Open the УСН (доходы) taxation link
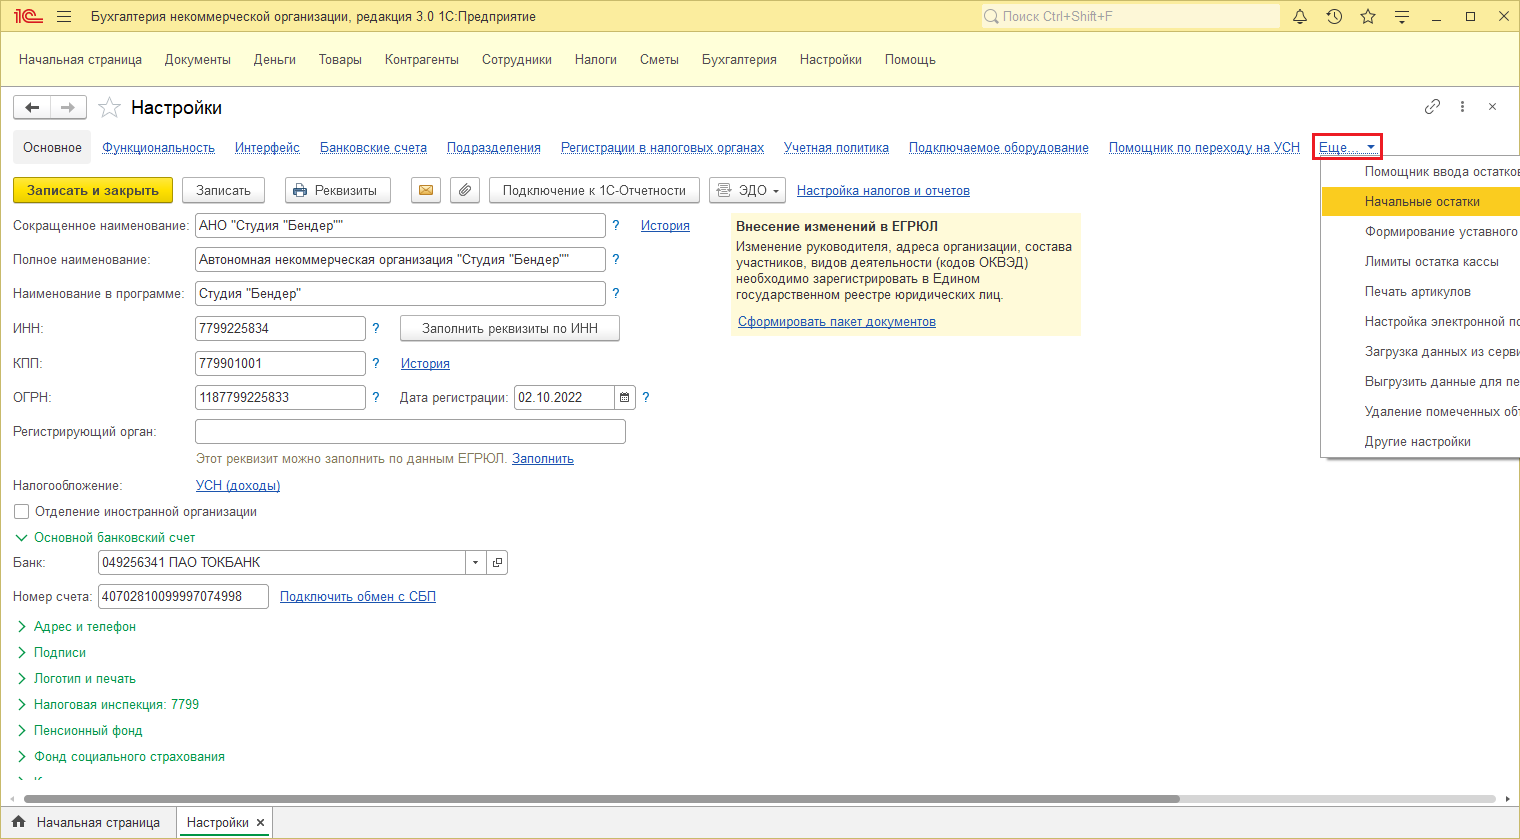1520x839 pixels. coord(238,485)
